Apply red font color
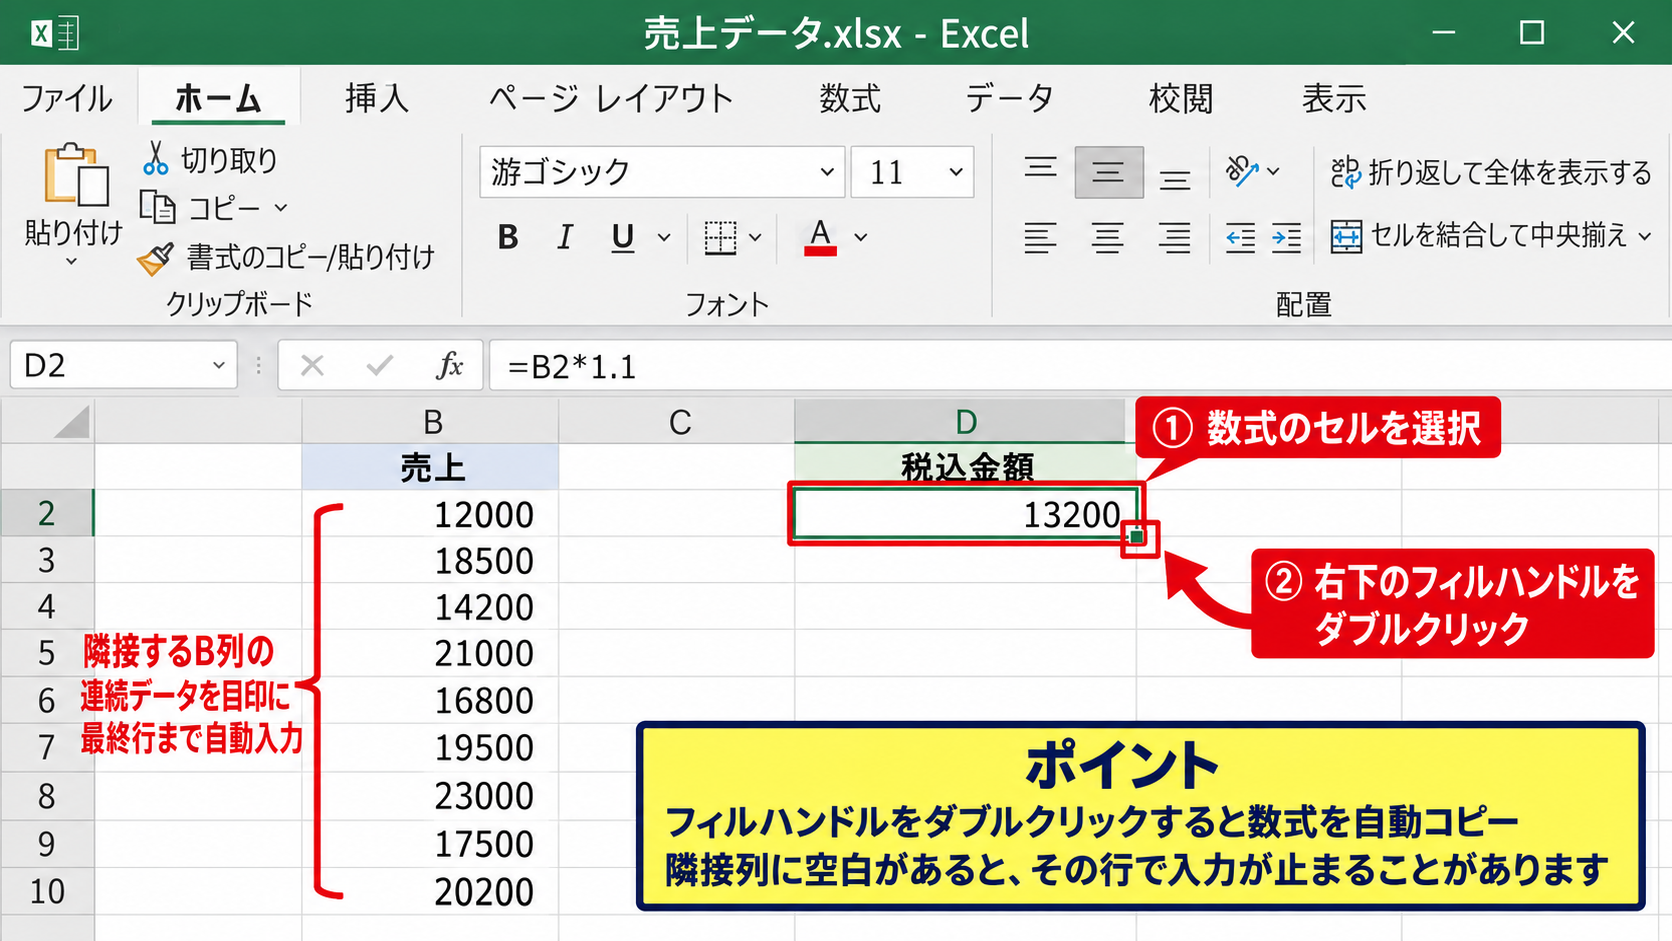Viewport: 1672px width, 941px height. [x=820, y=237]
